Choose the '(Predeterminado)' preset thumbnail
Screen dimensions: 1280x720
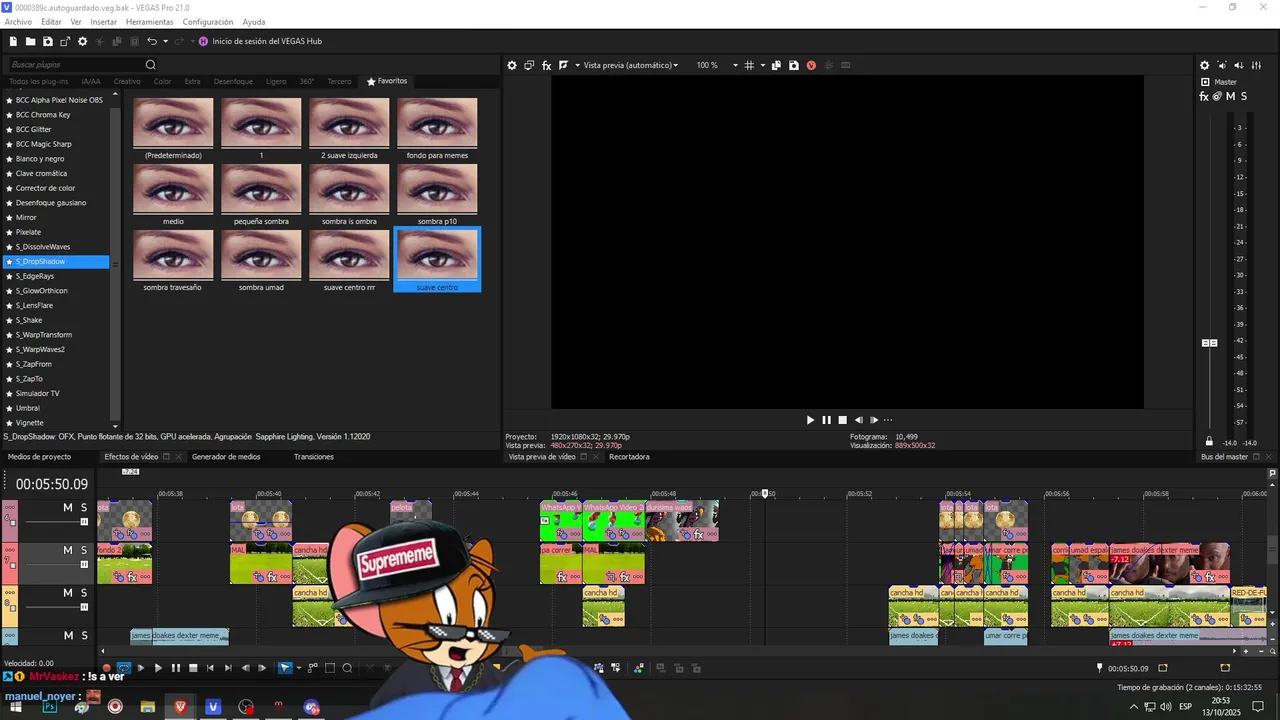(x=173, y=123)
